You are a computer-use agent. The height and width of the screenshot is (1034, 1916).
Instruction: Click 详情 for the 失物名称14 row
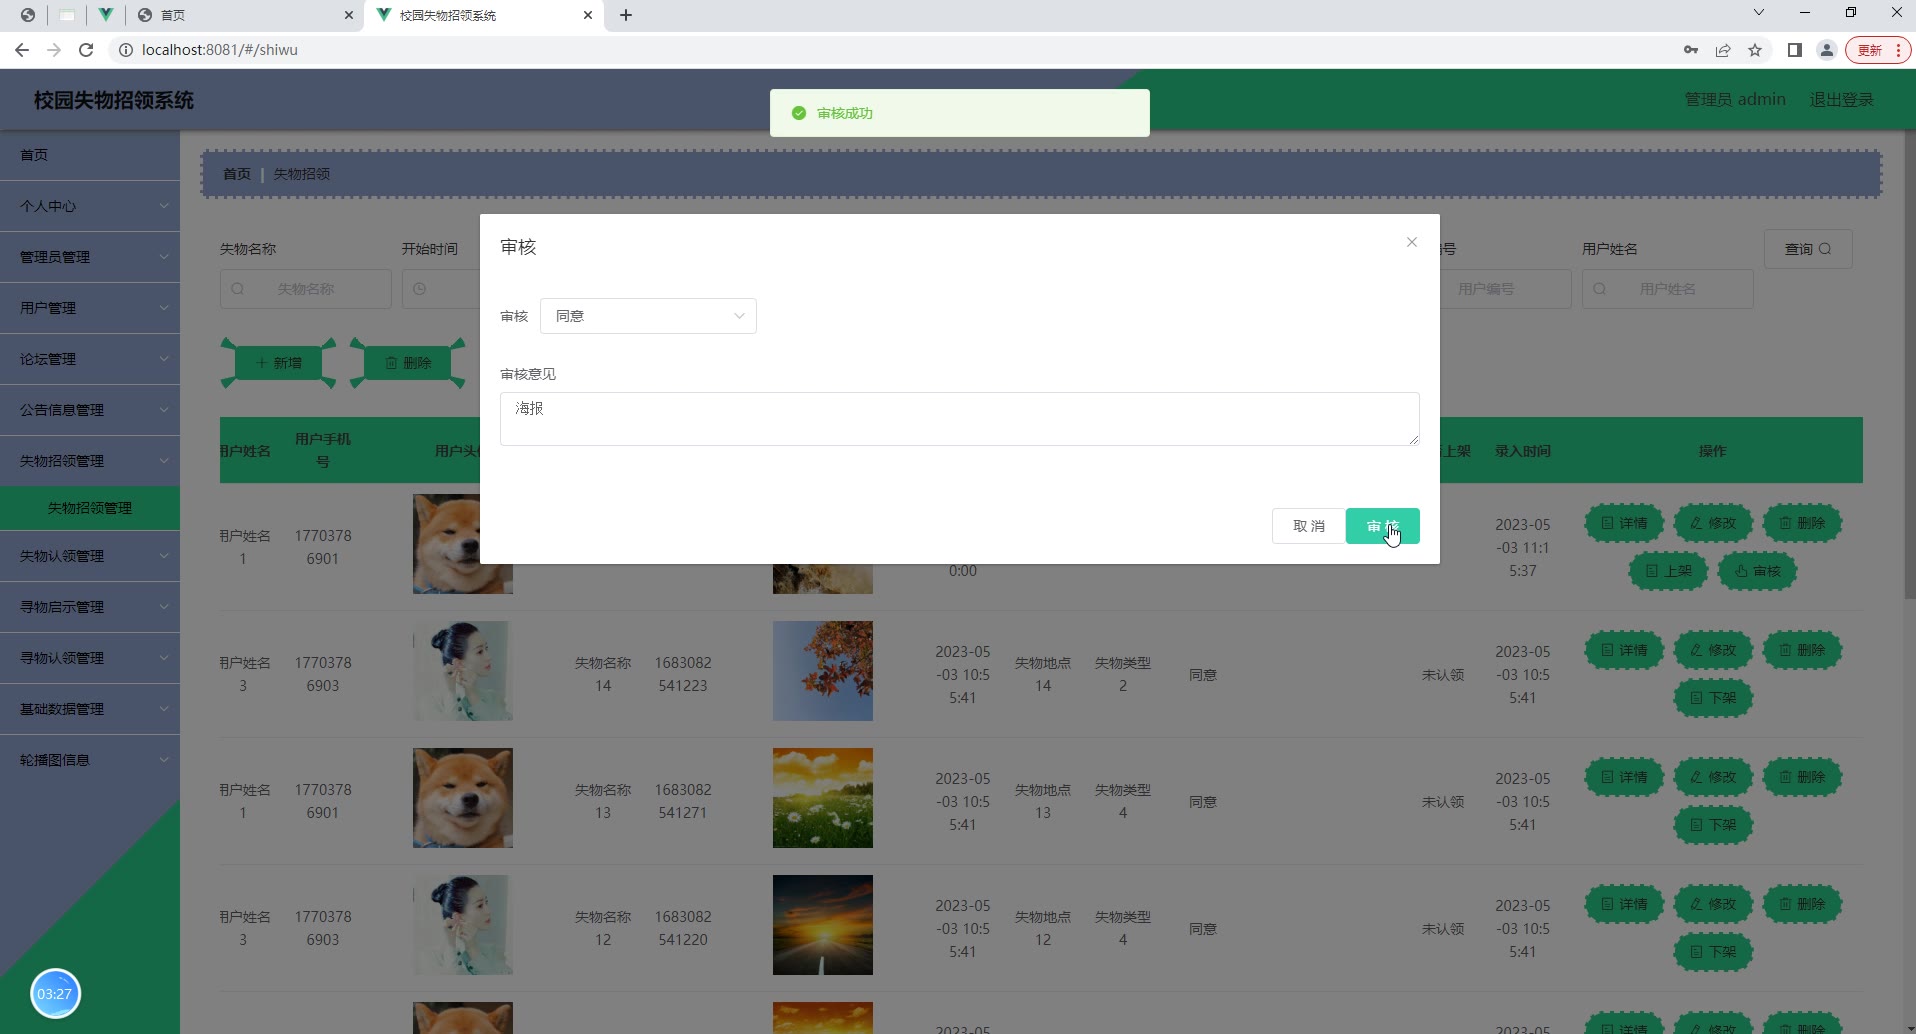pyautogui.click(x=1624, y=650)
